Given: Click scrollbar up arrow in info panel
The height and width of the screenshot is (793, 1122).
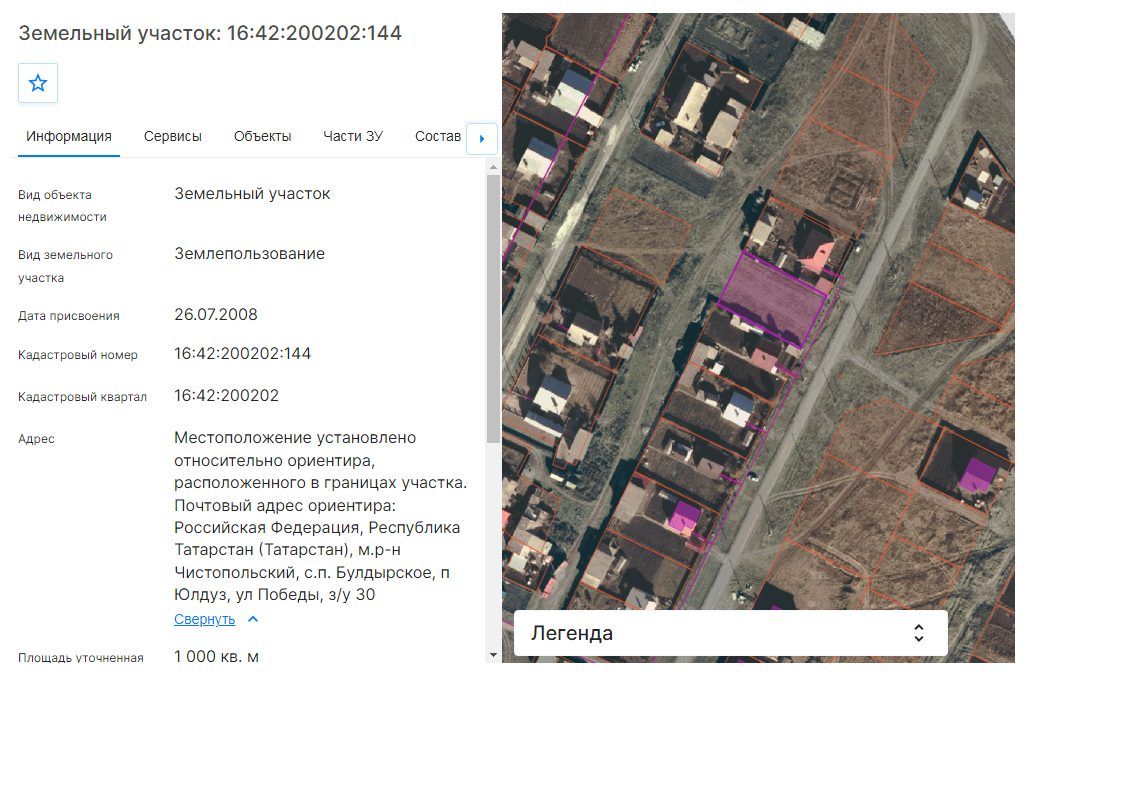Looking at the screenshot, I should coord(493,167).
